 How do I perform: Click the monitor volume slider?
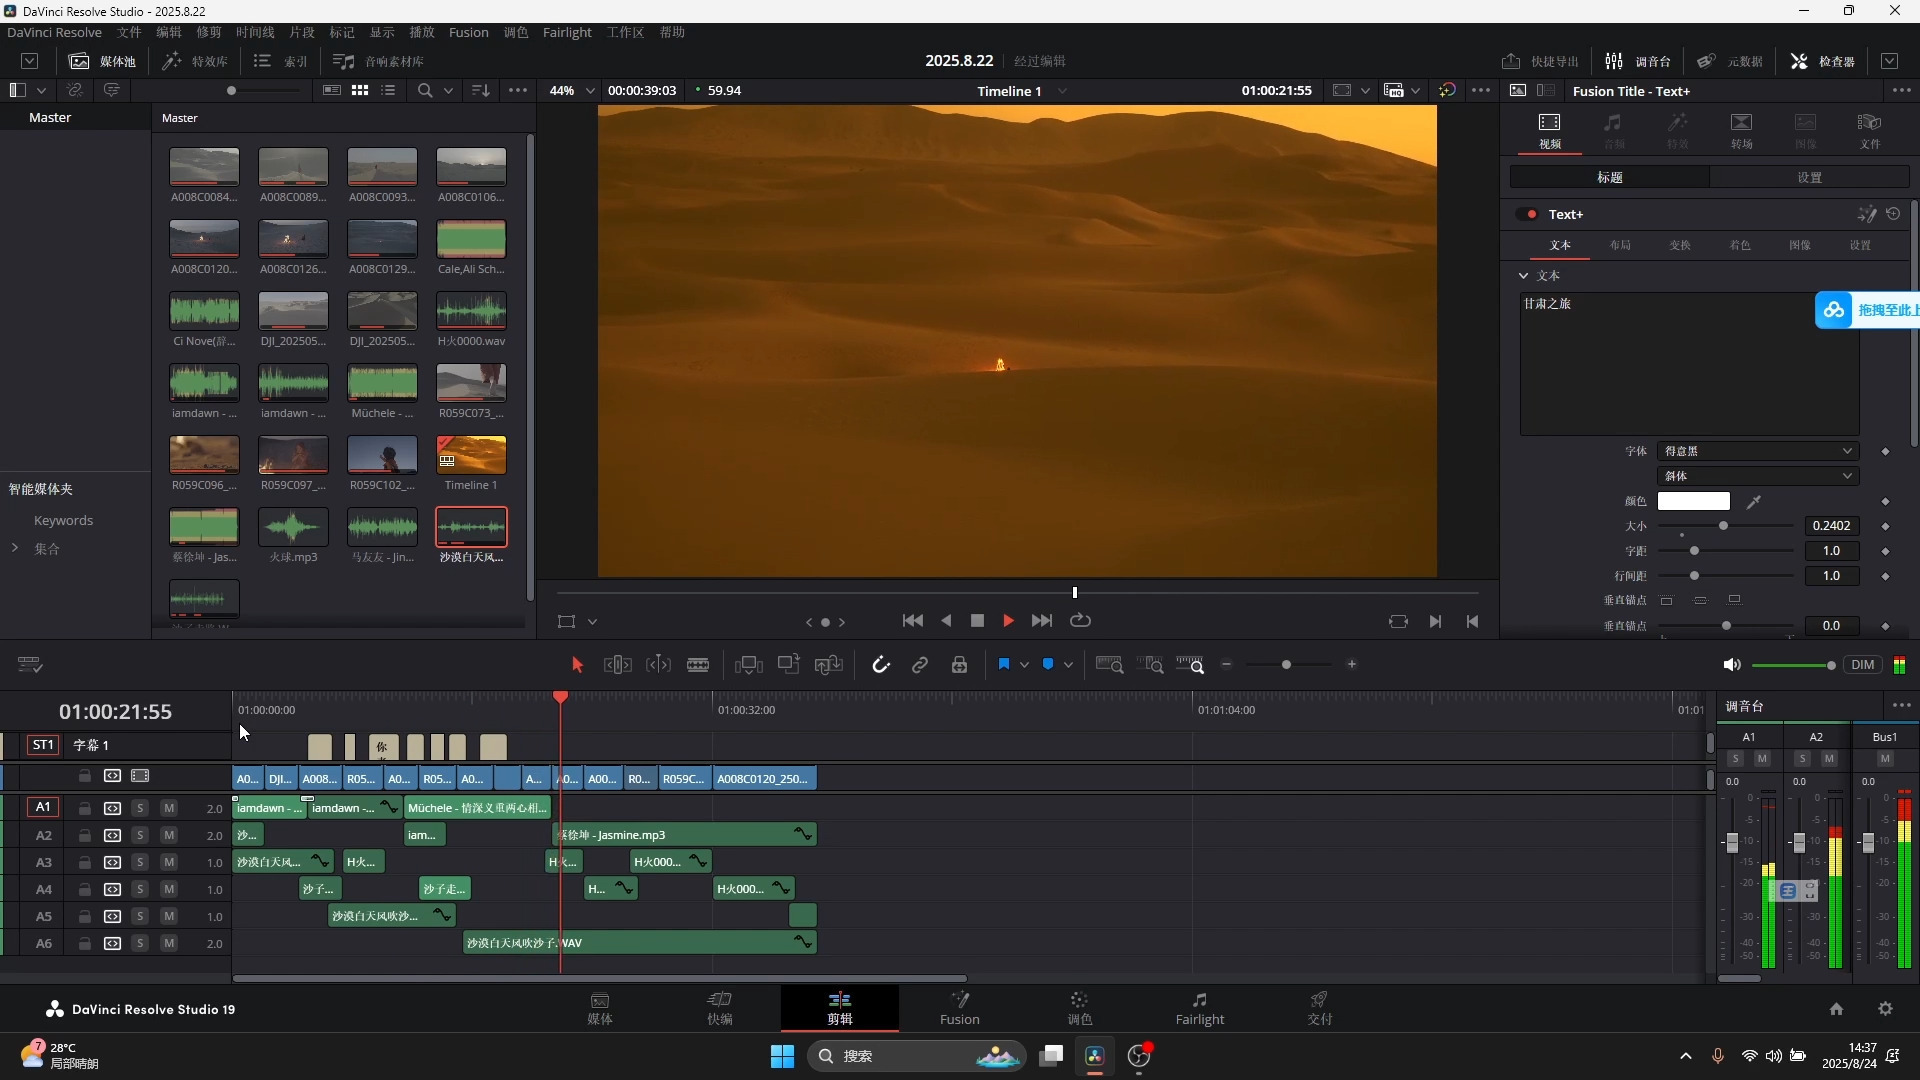(x=1793, y=665)
